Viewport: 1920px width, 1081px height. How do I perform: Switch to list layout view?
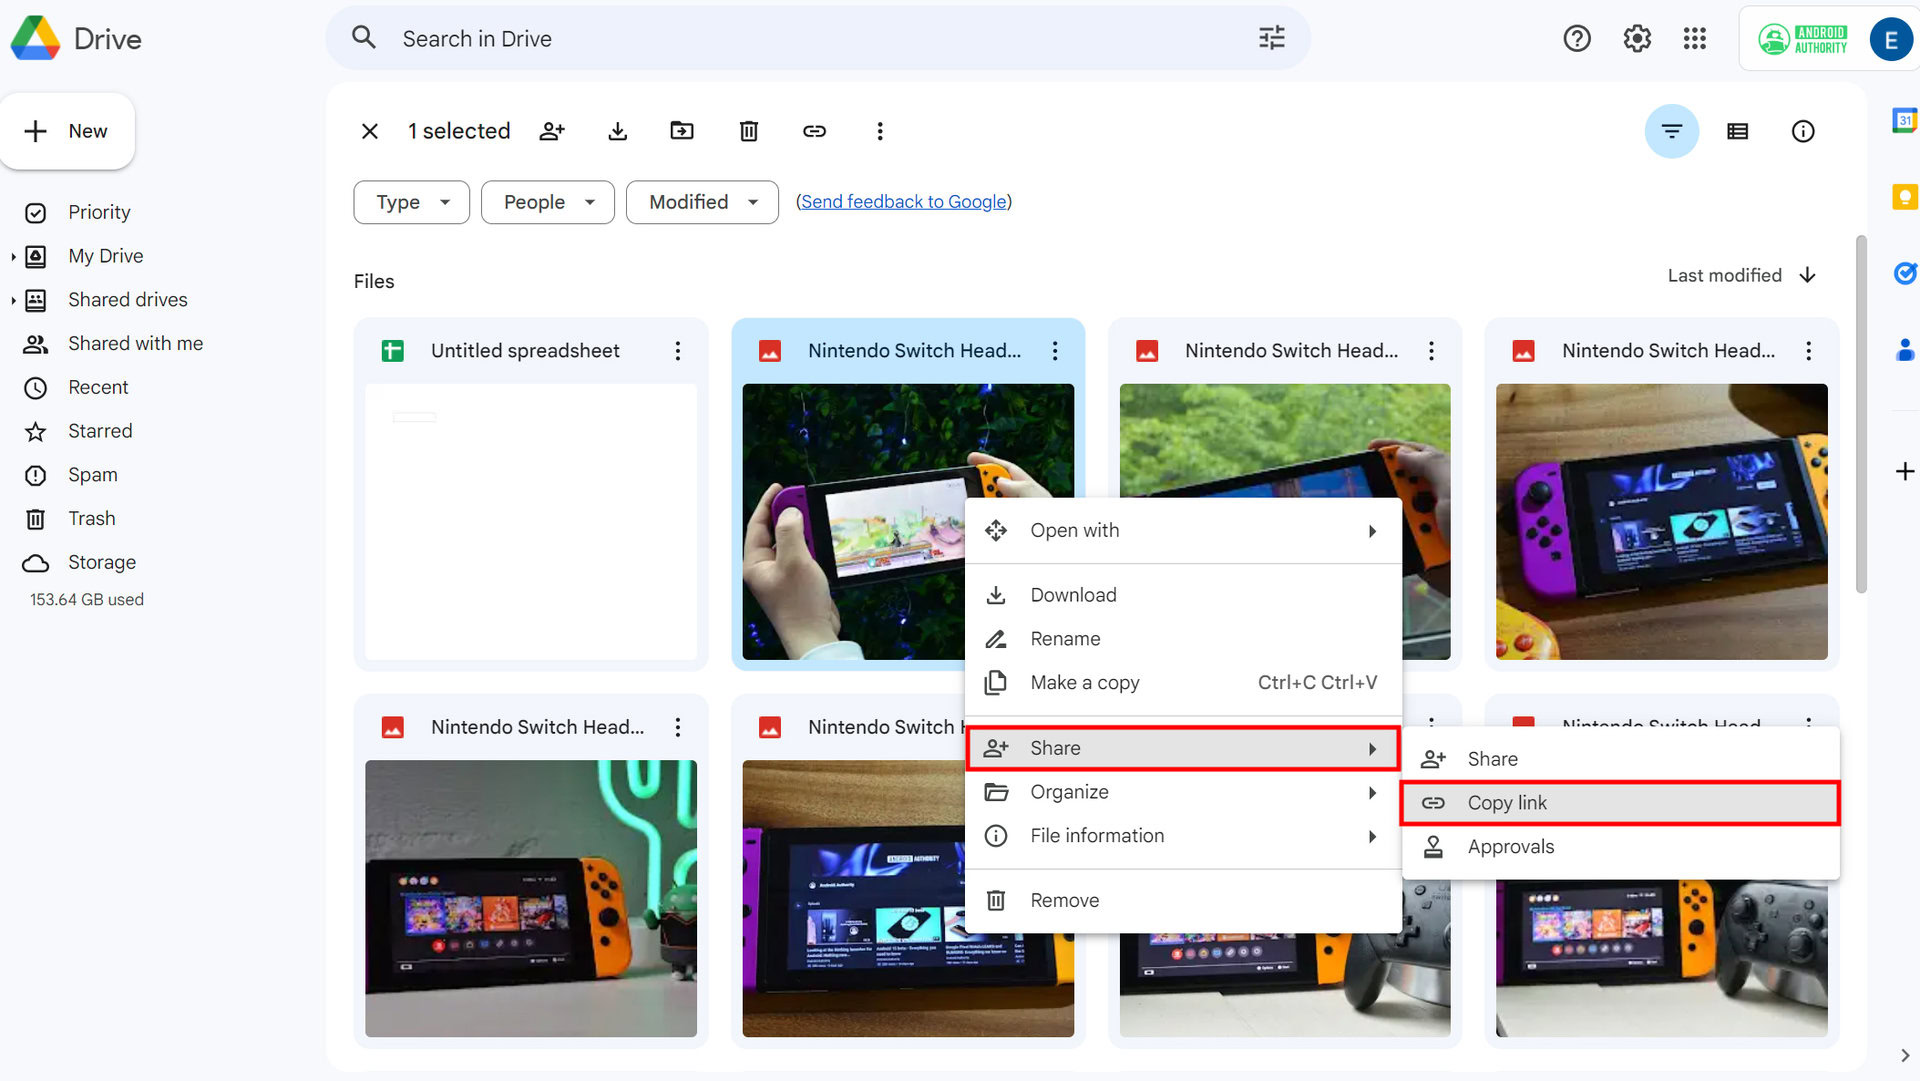click(1738, 131)
